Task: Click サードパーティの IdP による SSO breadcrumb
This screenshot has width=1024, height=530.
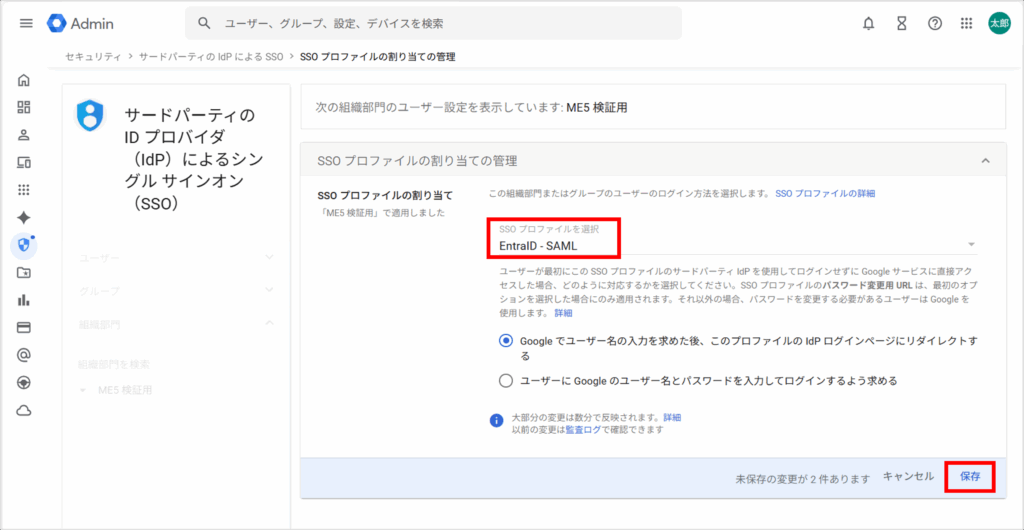Action: tap(210, 57)
